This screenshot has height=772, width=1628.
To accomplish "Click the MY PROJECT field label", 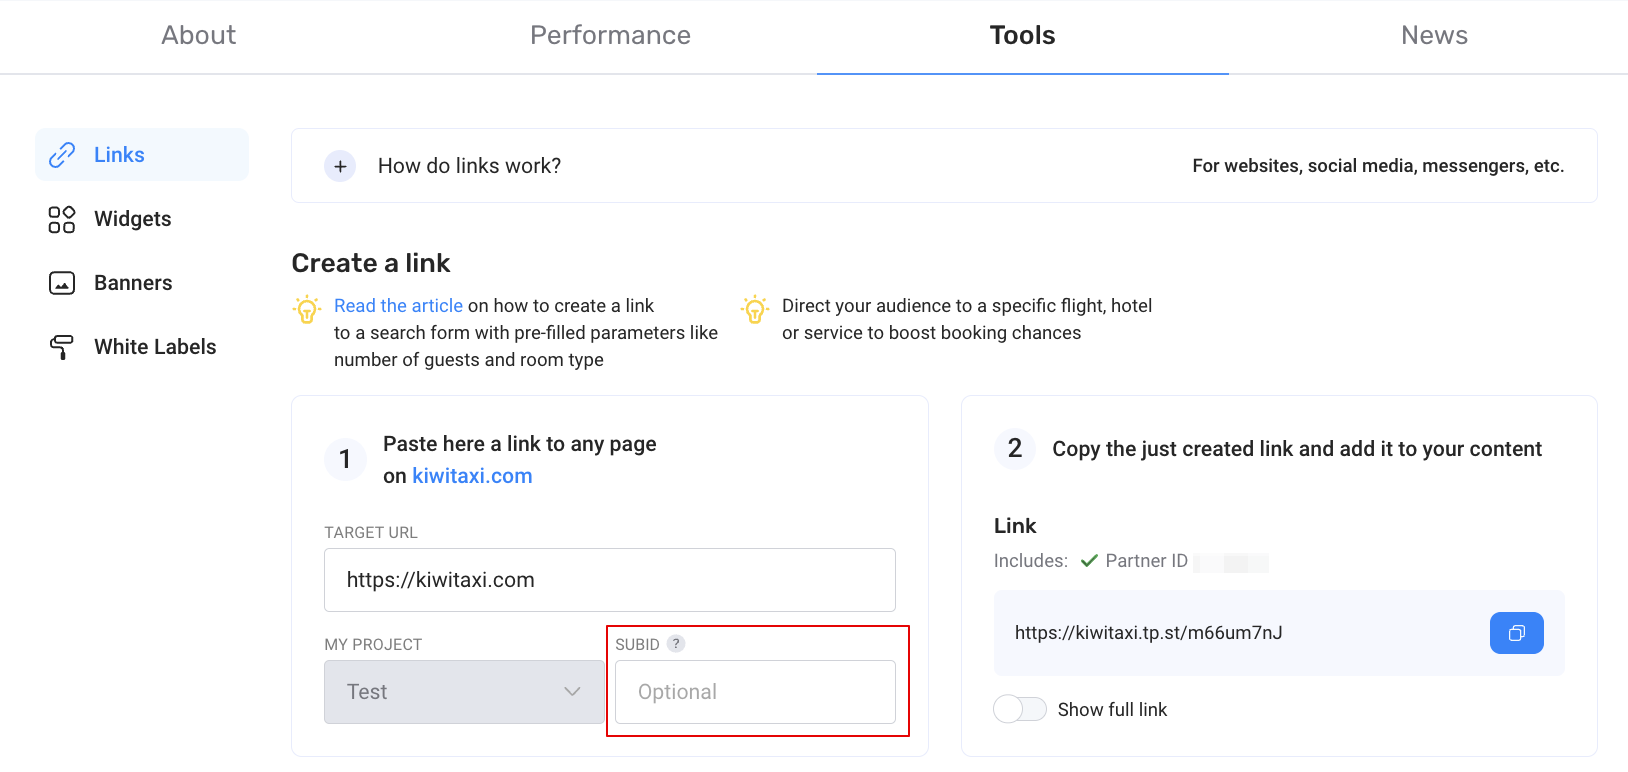I will 373,645.
